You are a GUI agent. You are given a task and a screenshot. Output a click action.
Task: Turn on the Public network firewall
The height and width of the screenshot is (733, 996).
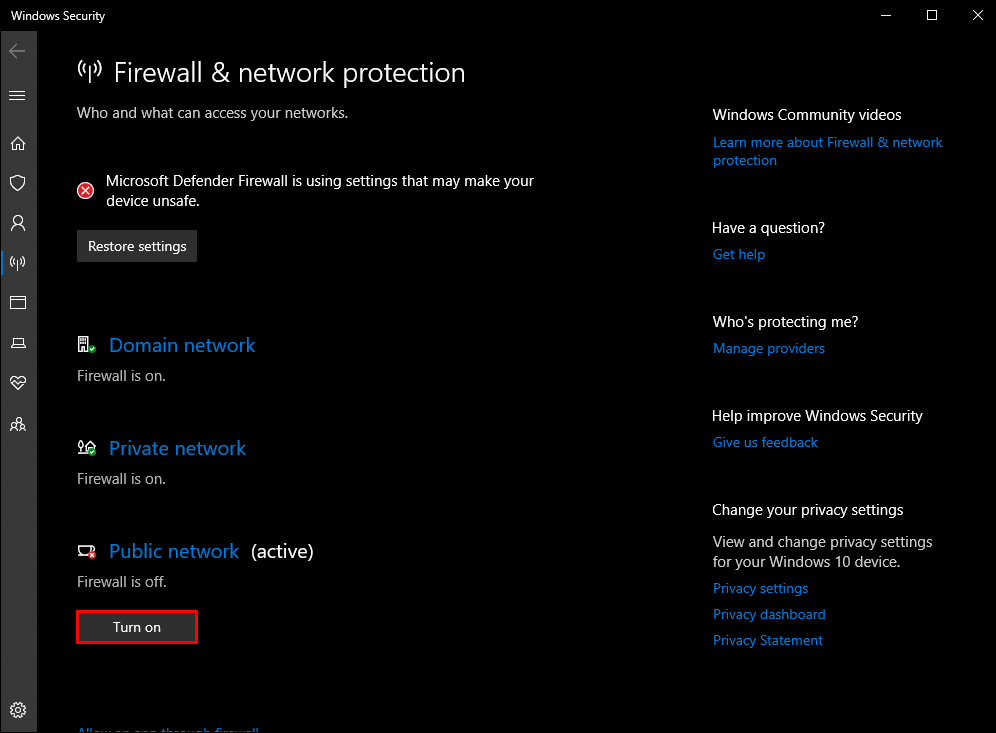(x=137, y=627)
